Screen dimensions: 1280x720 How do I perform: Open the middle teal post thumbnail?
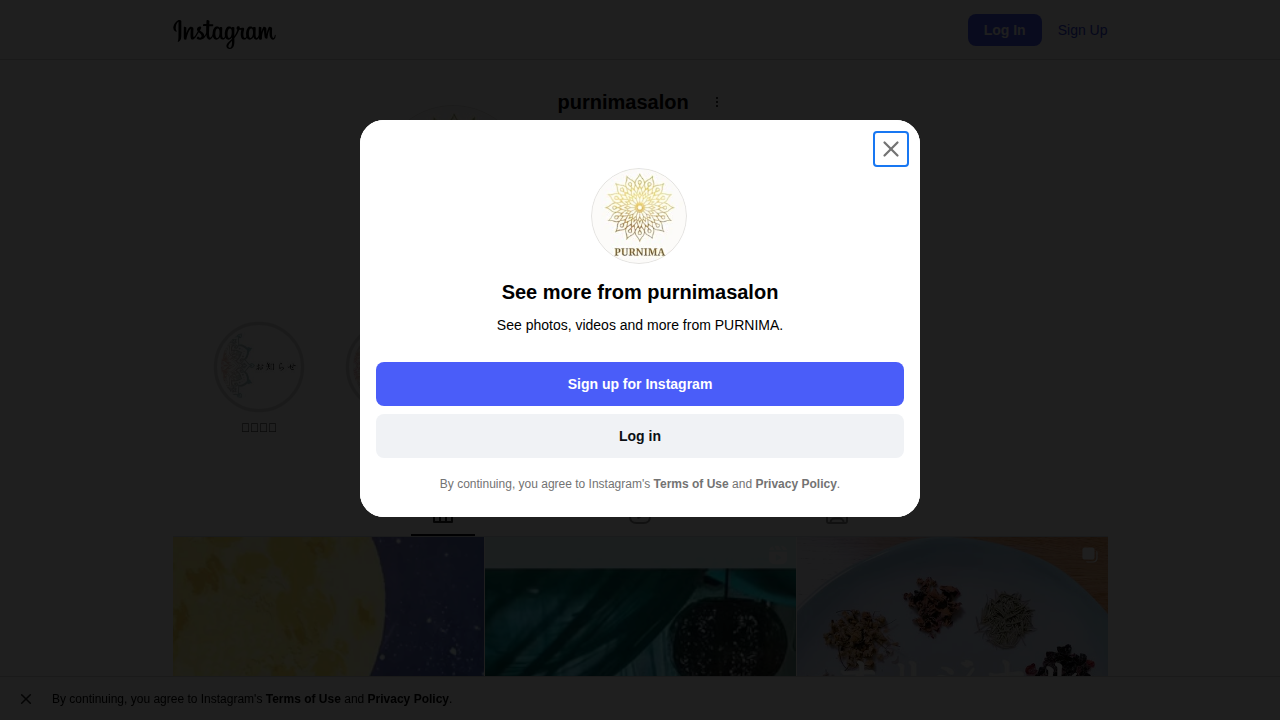tap(640, 610)
